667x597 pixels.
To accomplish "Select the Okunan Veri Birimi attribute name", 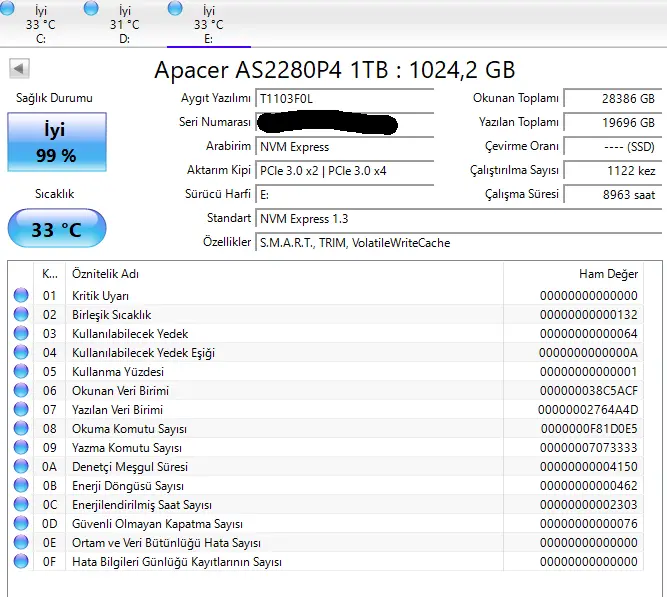I will pos(120,391).
